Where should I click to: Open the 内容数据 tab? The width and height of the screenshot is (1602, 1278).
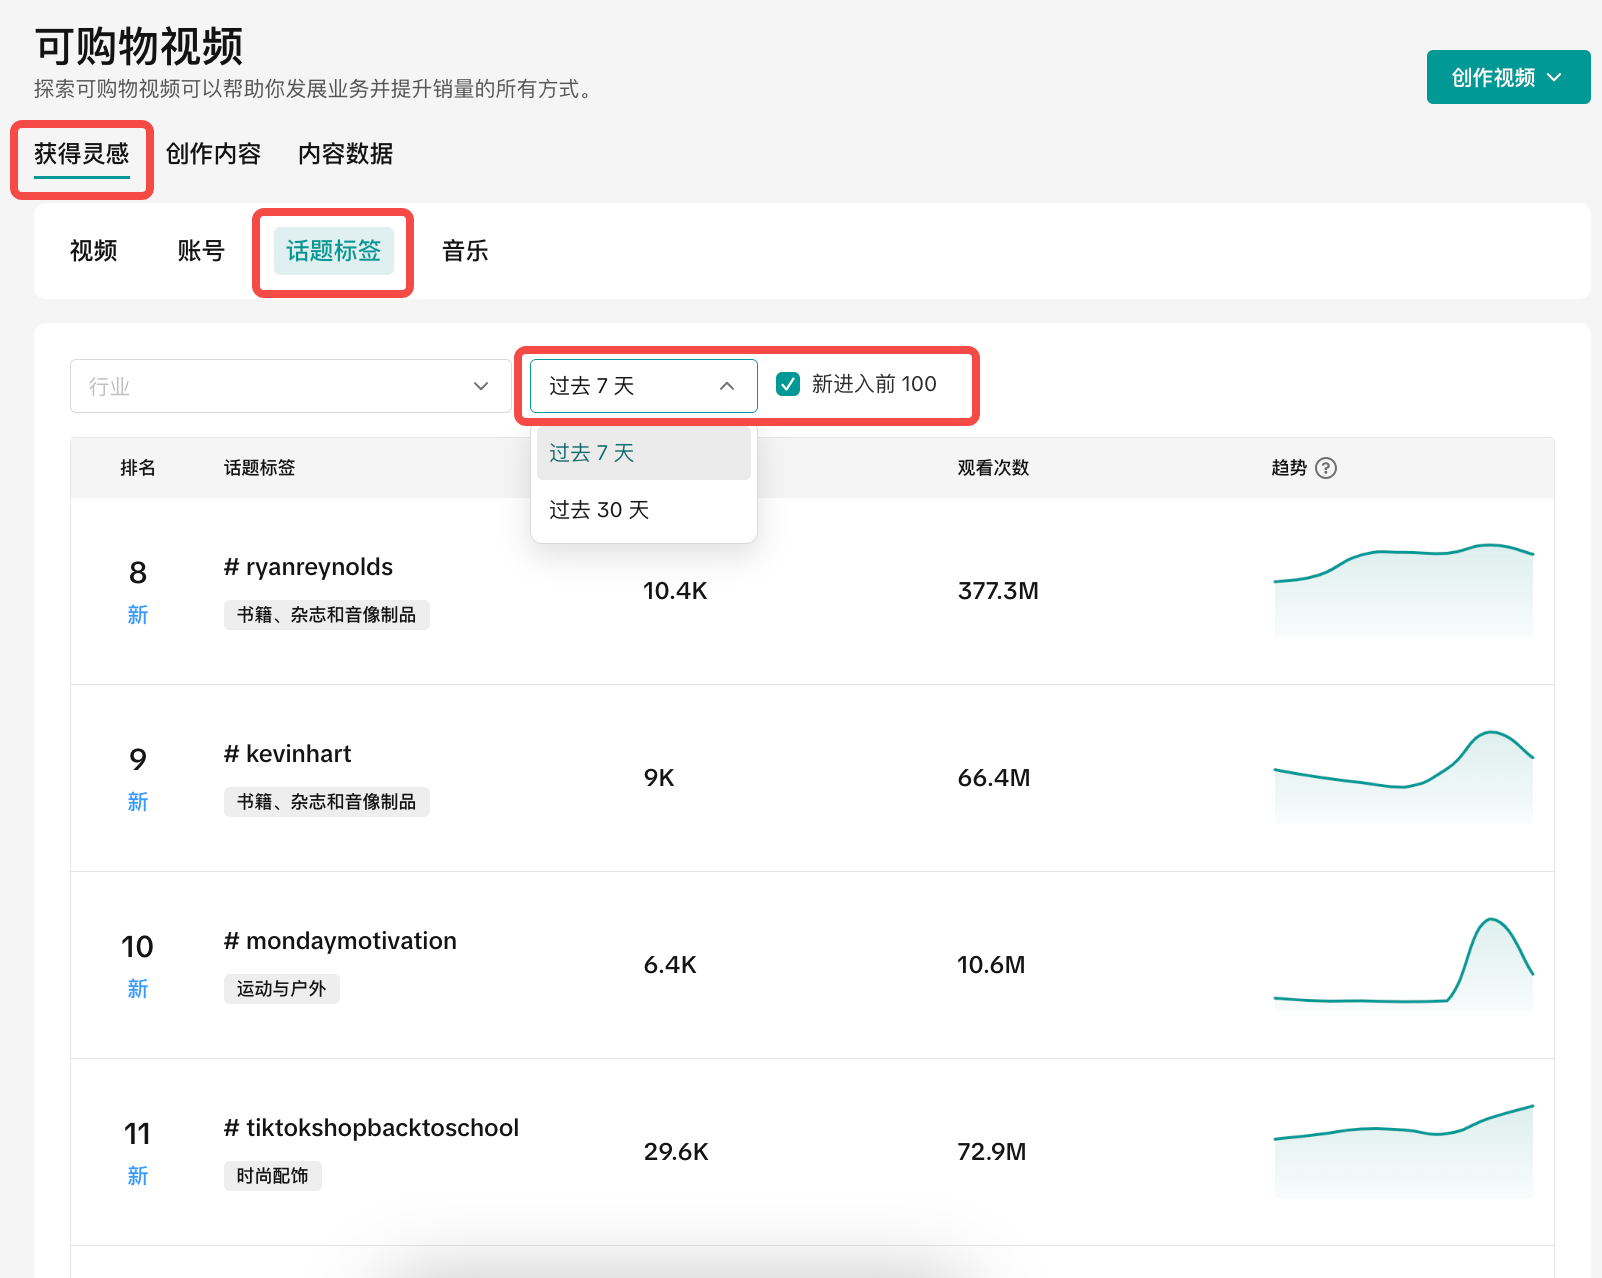click(x=345, y=154)
